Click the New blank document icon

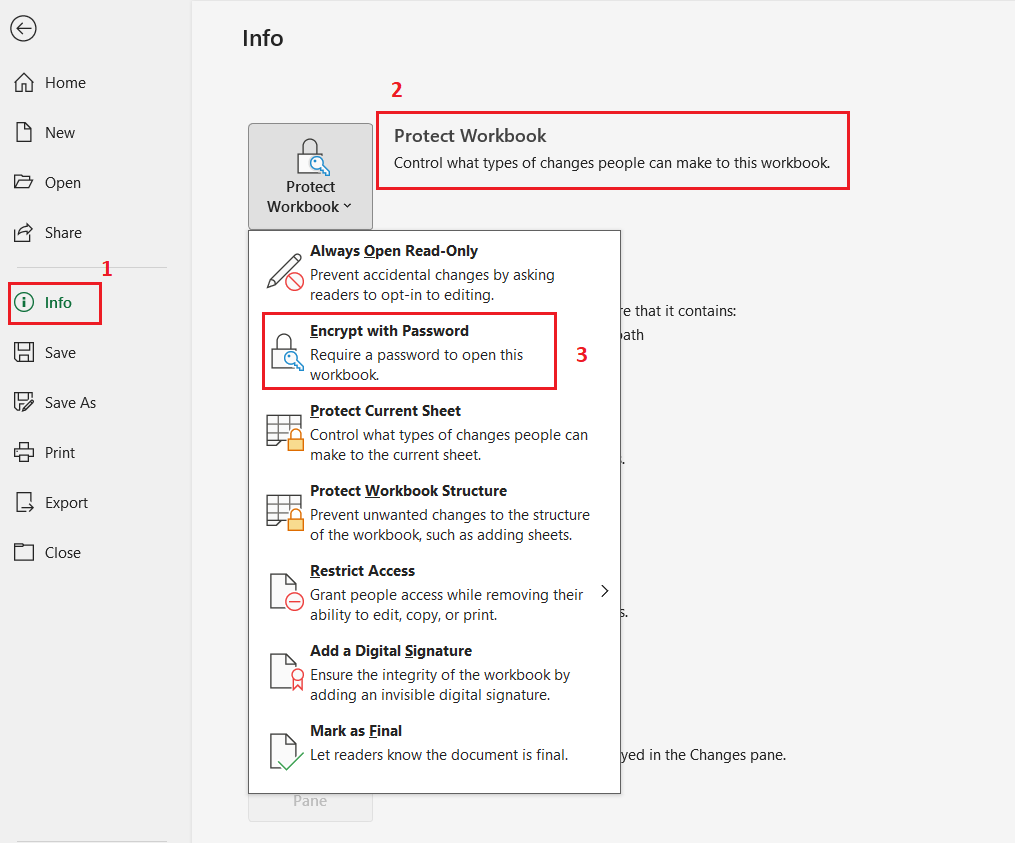click(24, 133)
